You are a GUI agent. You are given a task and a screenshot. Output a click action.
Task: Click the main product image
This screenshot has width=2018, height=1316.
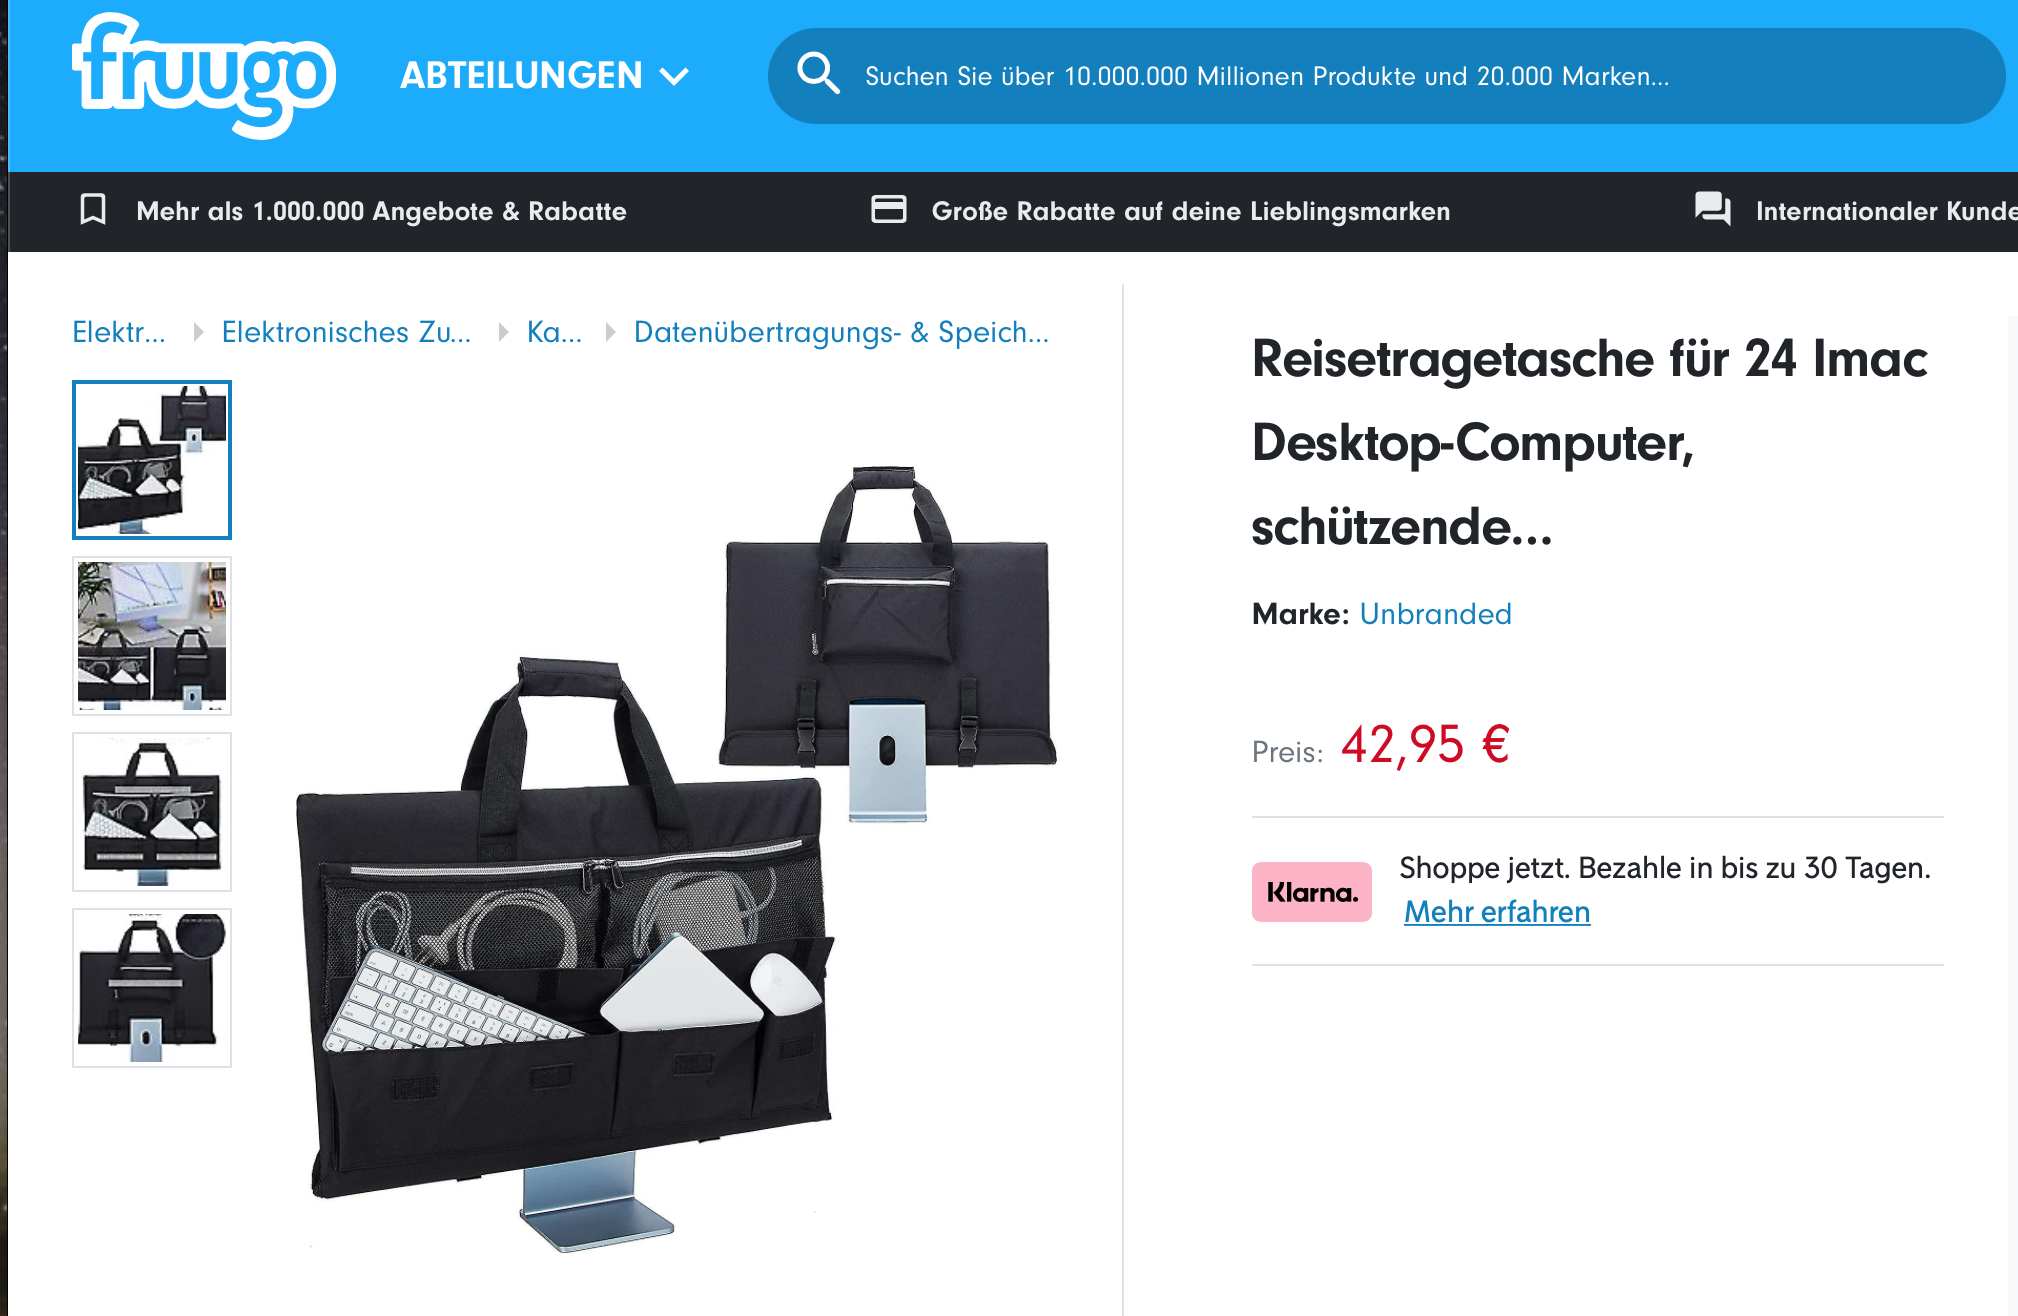point(677,858)
